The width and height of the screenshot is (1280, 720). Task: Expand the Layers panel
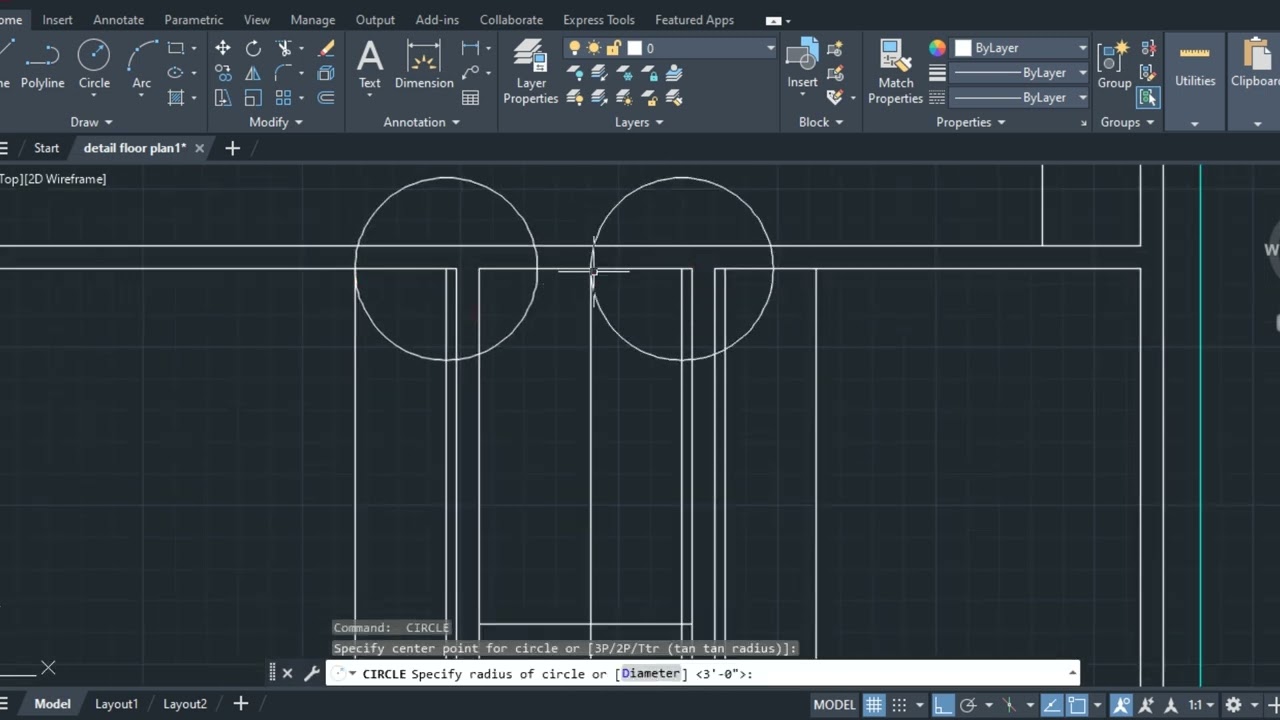coord(639,122)
